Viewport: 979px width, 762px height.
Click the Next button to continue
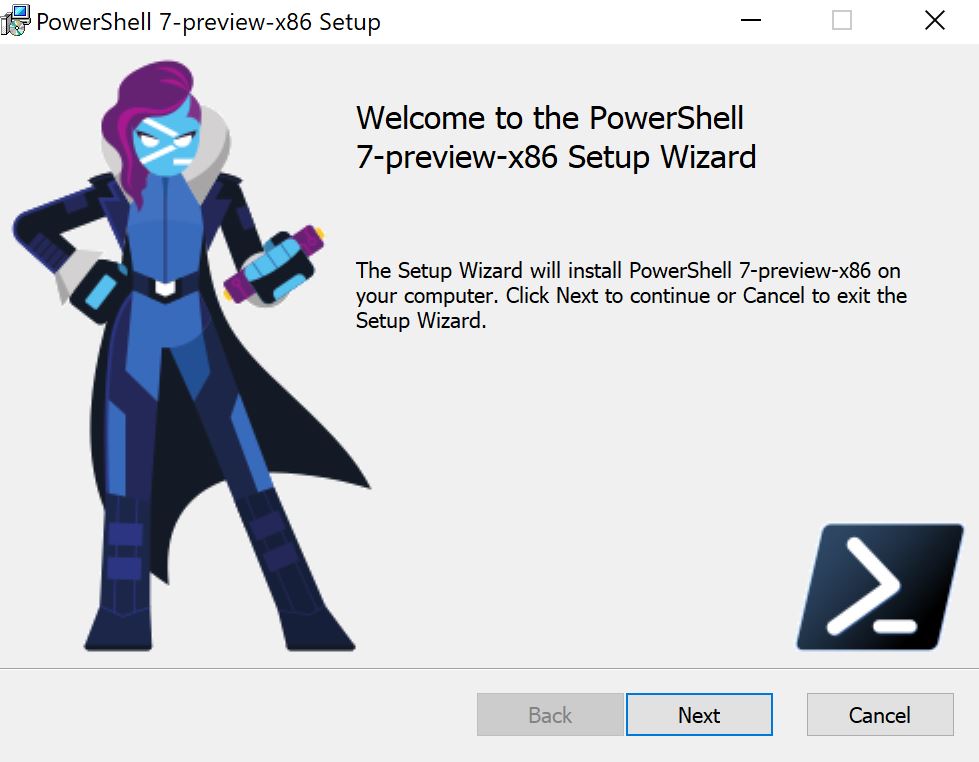(x=699, y=714)
